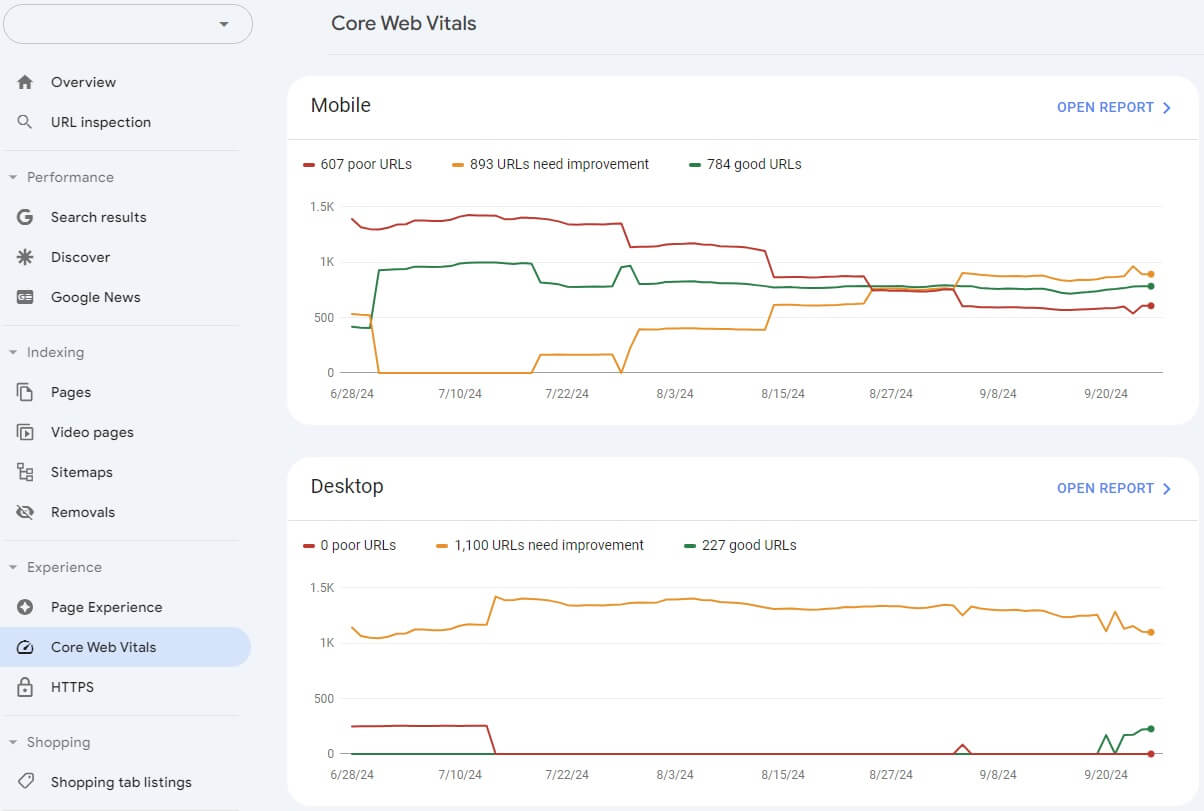Click green endpoint dot on Mobile chart
This screenshot has width=1204, height=811.
pyautogui.click(x=1151, y=286)
